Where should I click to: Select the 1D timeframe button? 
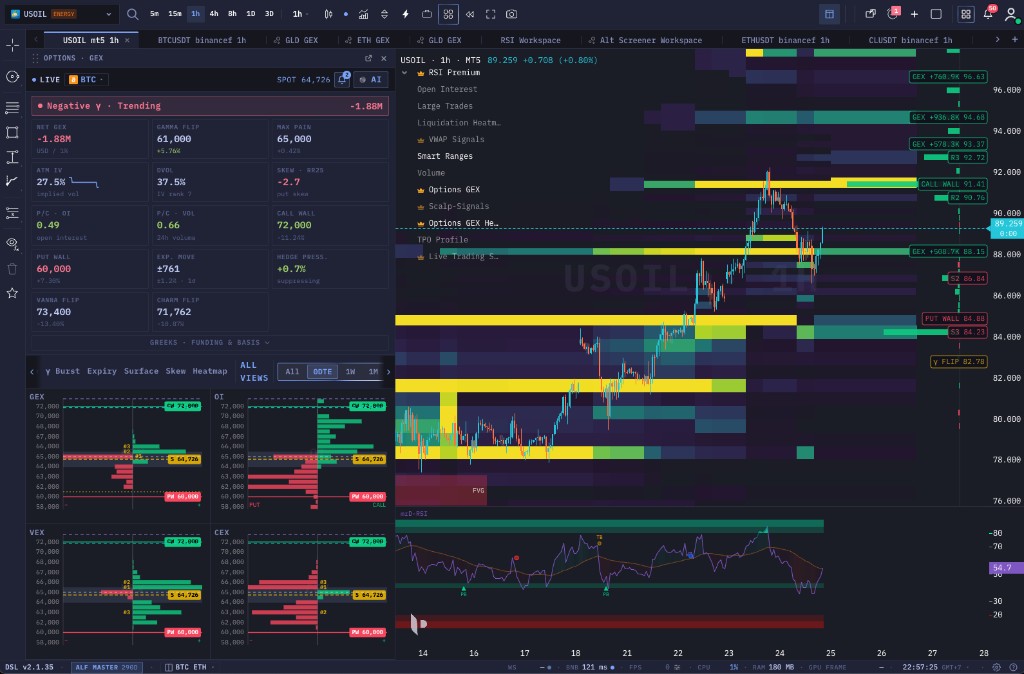tap(251, 14)
